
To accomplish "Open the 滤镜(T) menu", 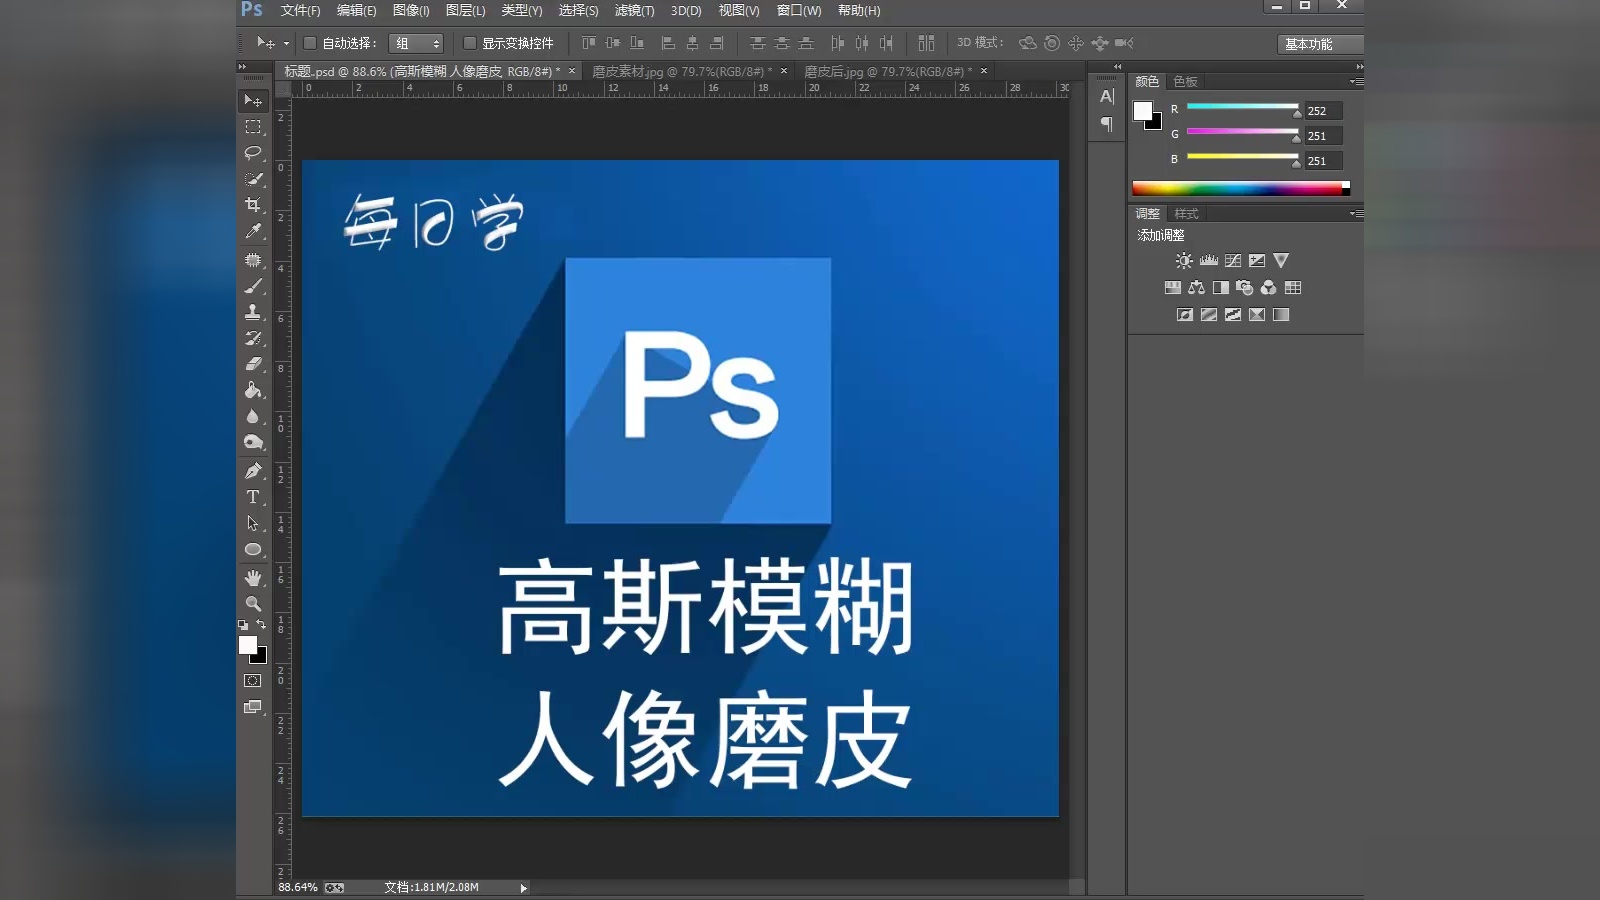I will (x=634, y=10).
